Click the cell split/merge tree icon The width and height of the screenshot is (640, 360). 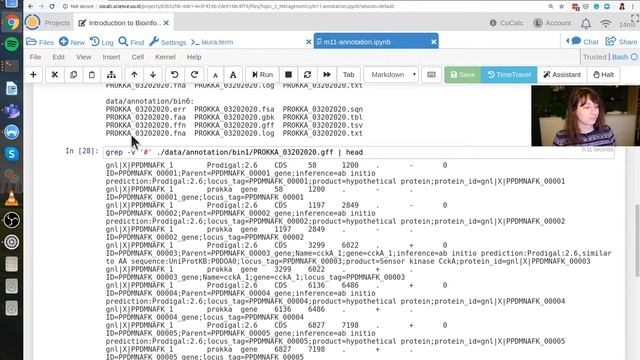(111, 75)
